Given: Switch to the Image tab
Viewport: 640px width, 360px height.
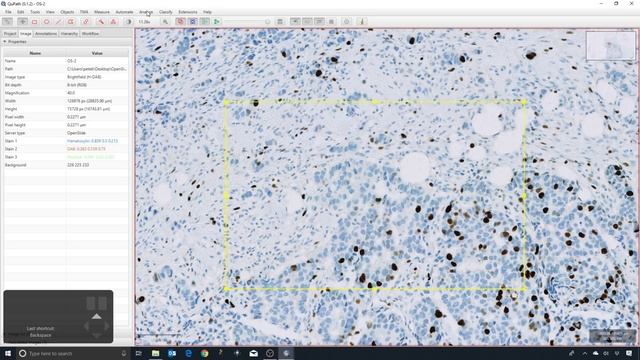Looking at the screenshot, I should point(26,33).
